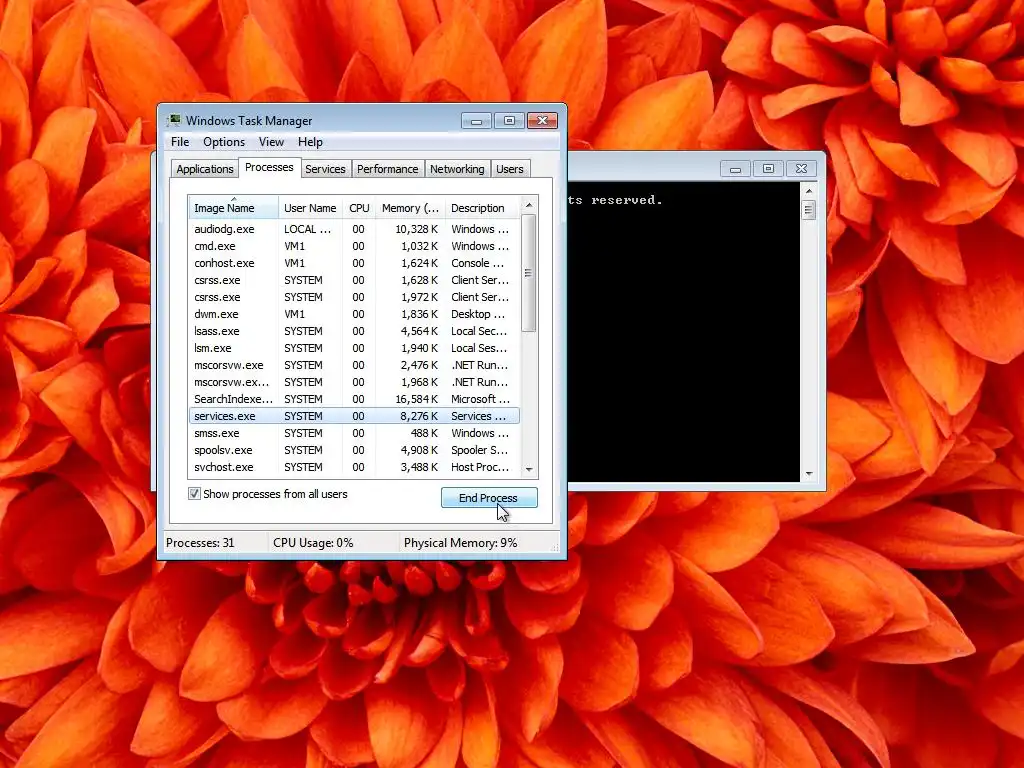Select the conhost.exe process row

pyautogui.click(x=354, y=263)
